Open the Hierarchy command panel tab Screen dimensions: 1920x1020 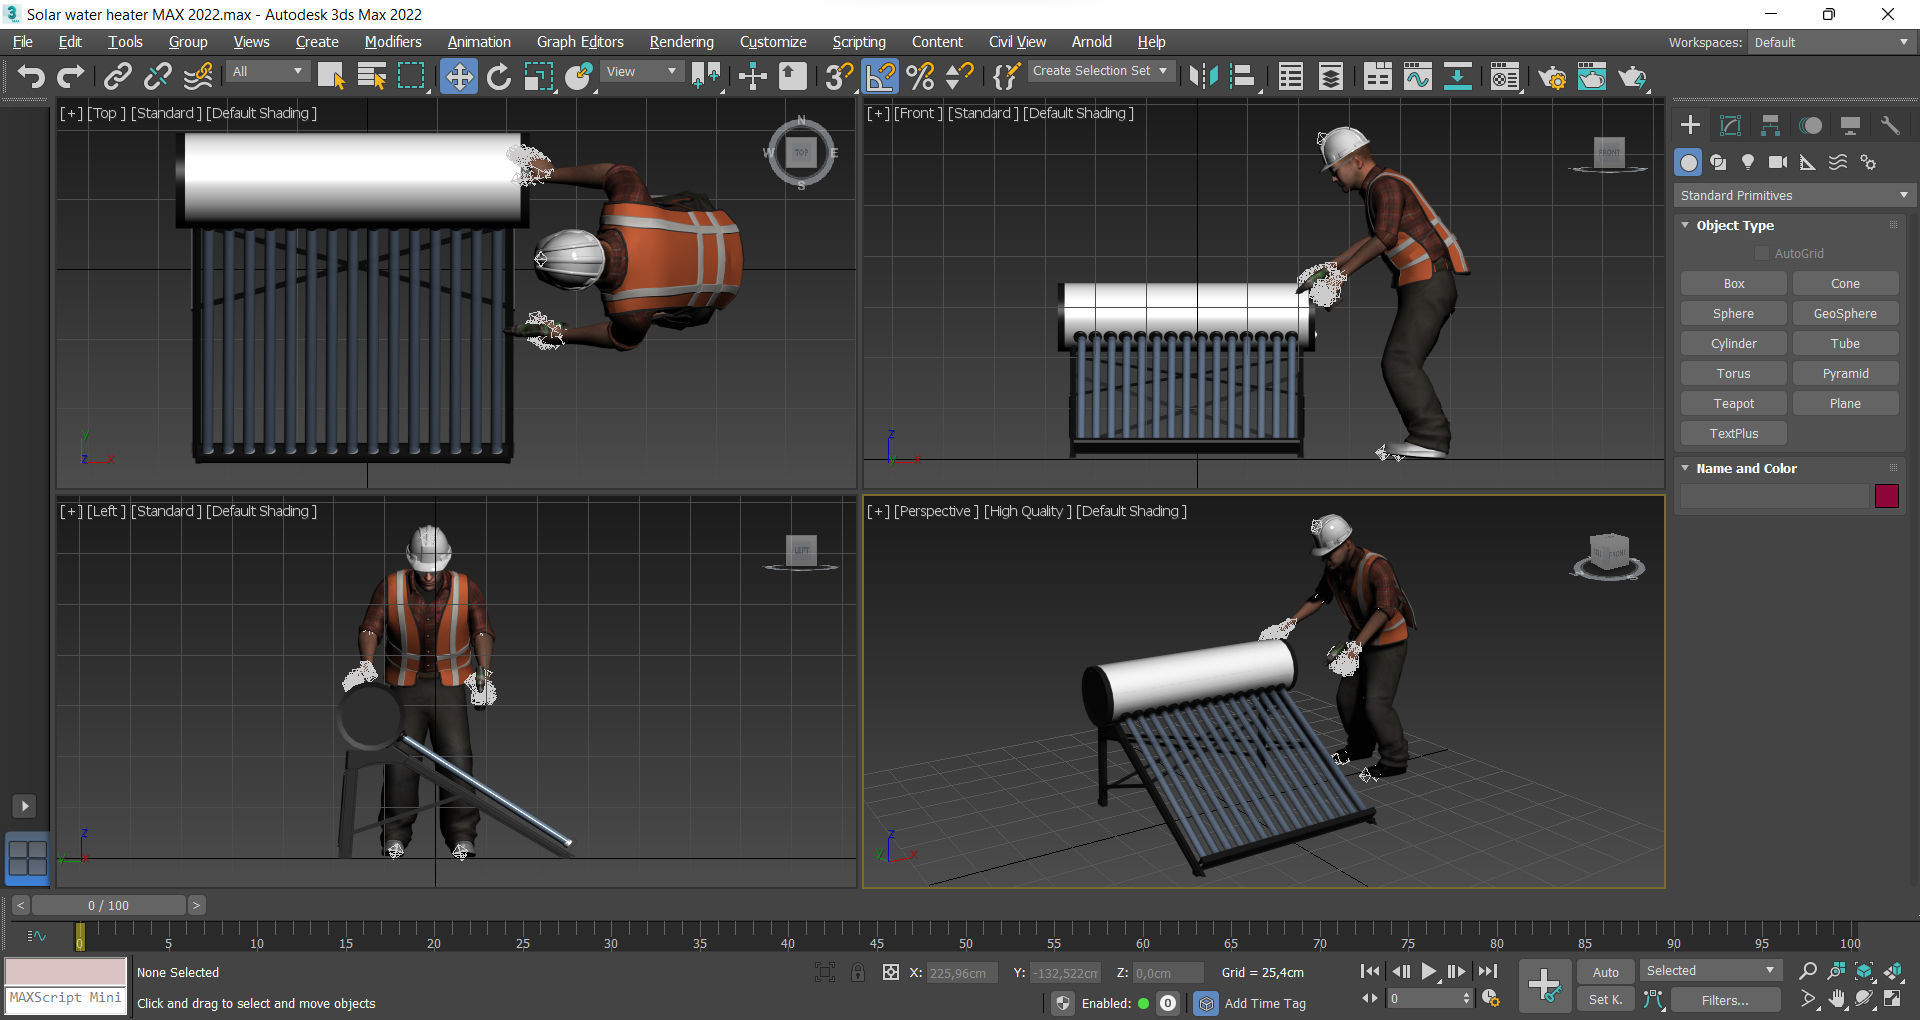1770,125
